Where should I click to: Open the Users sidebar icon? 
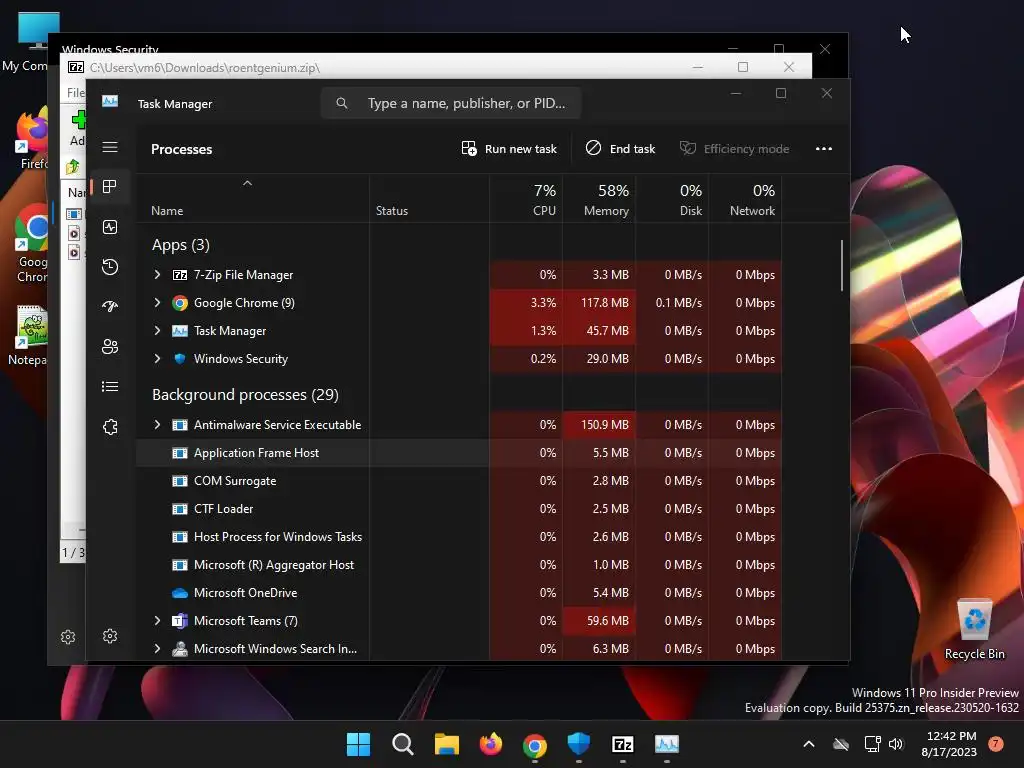pyautogui.click(x=110, y=346)
